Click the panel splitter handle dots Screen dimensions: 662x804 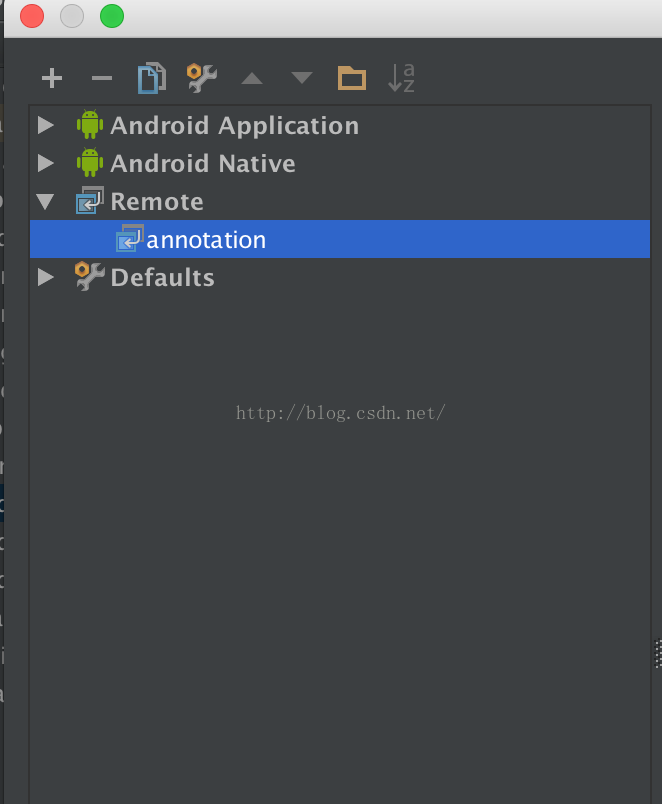pos(658,654)
